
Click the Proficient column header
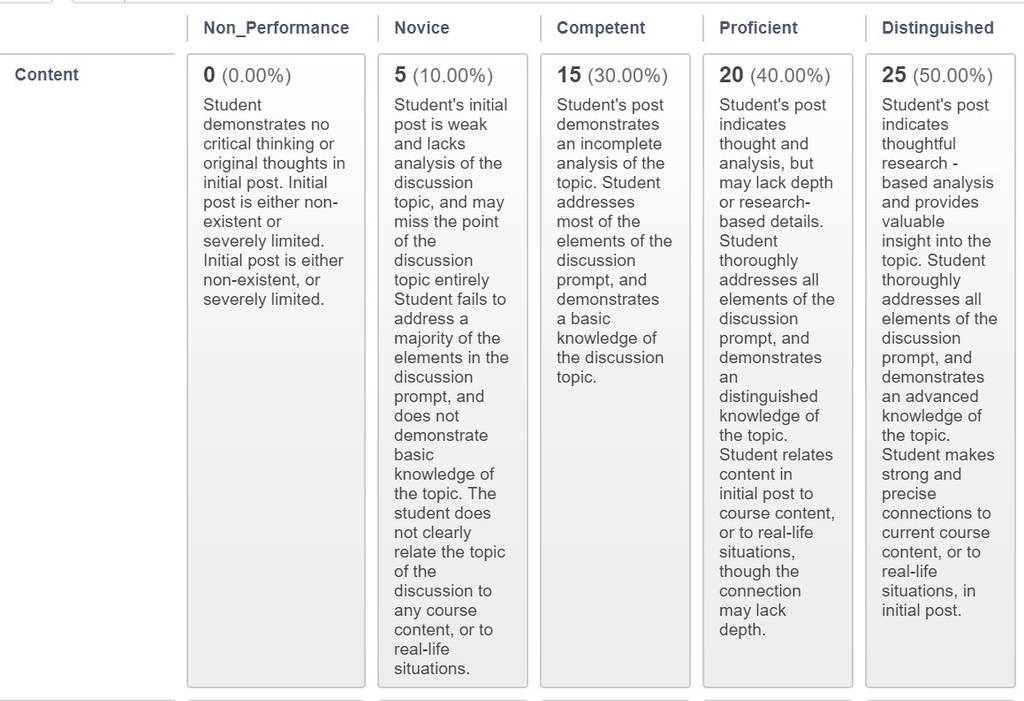tap(758, 28)
